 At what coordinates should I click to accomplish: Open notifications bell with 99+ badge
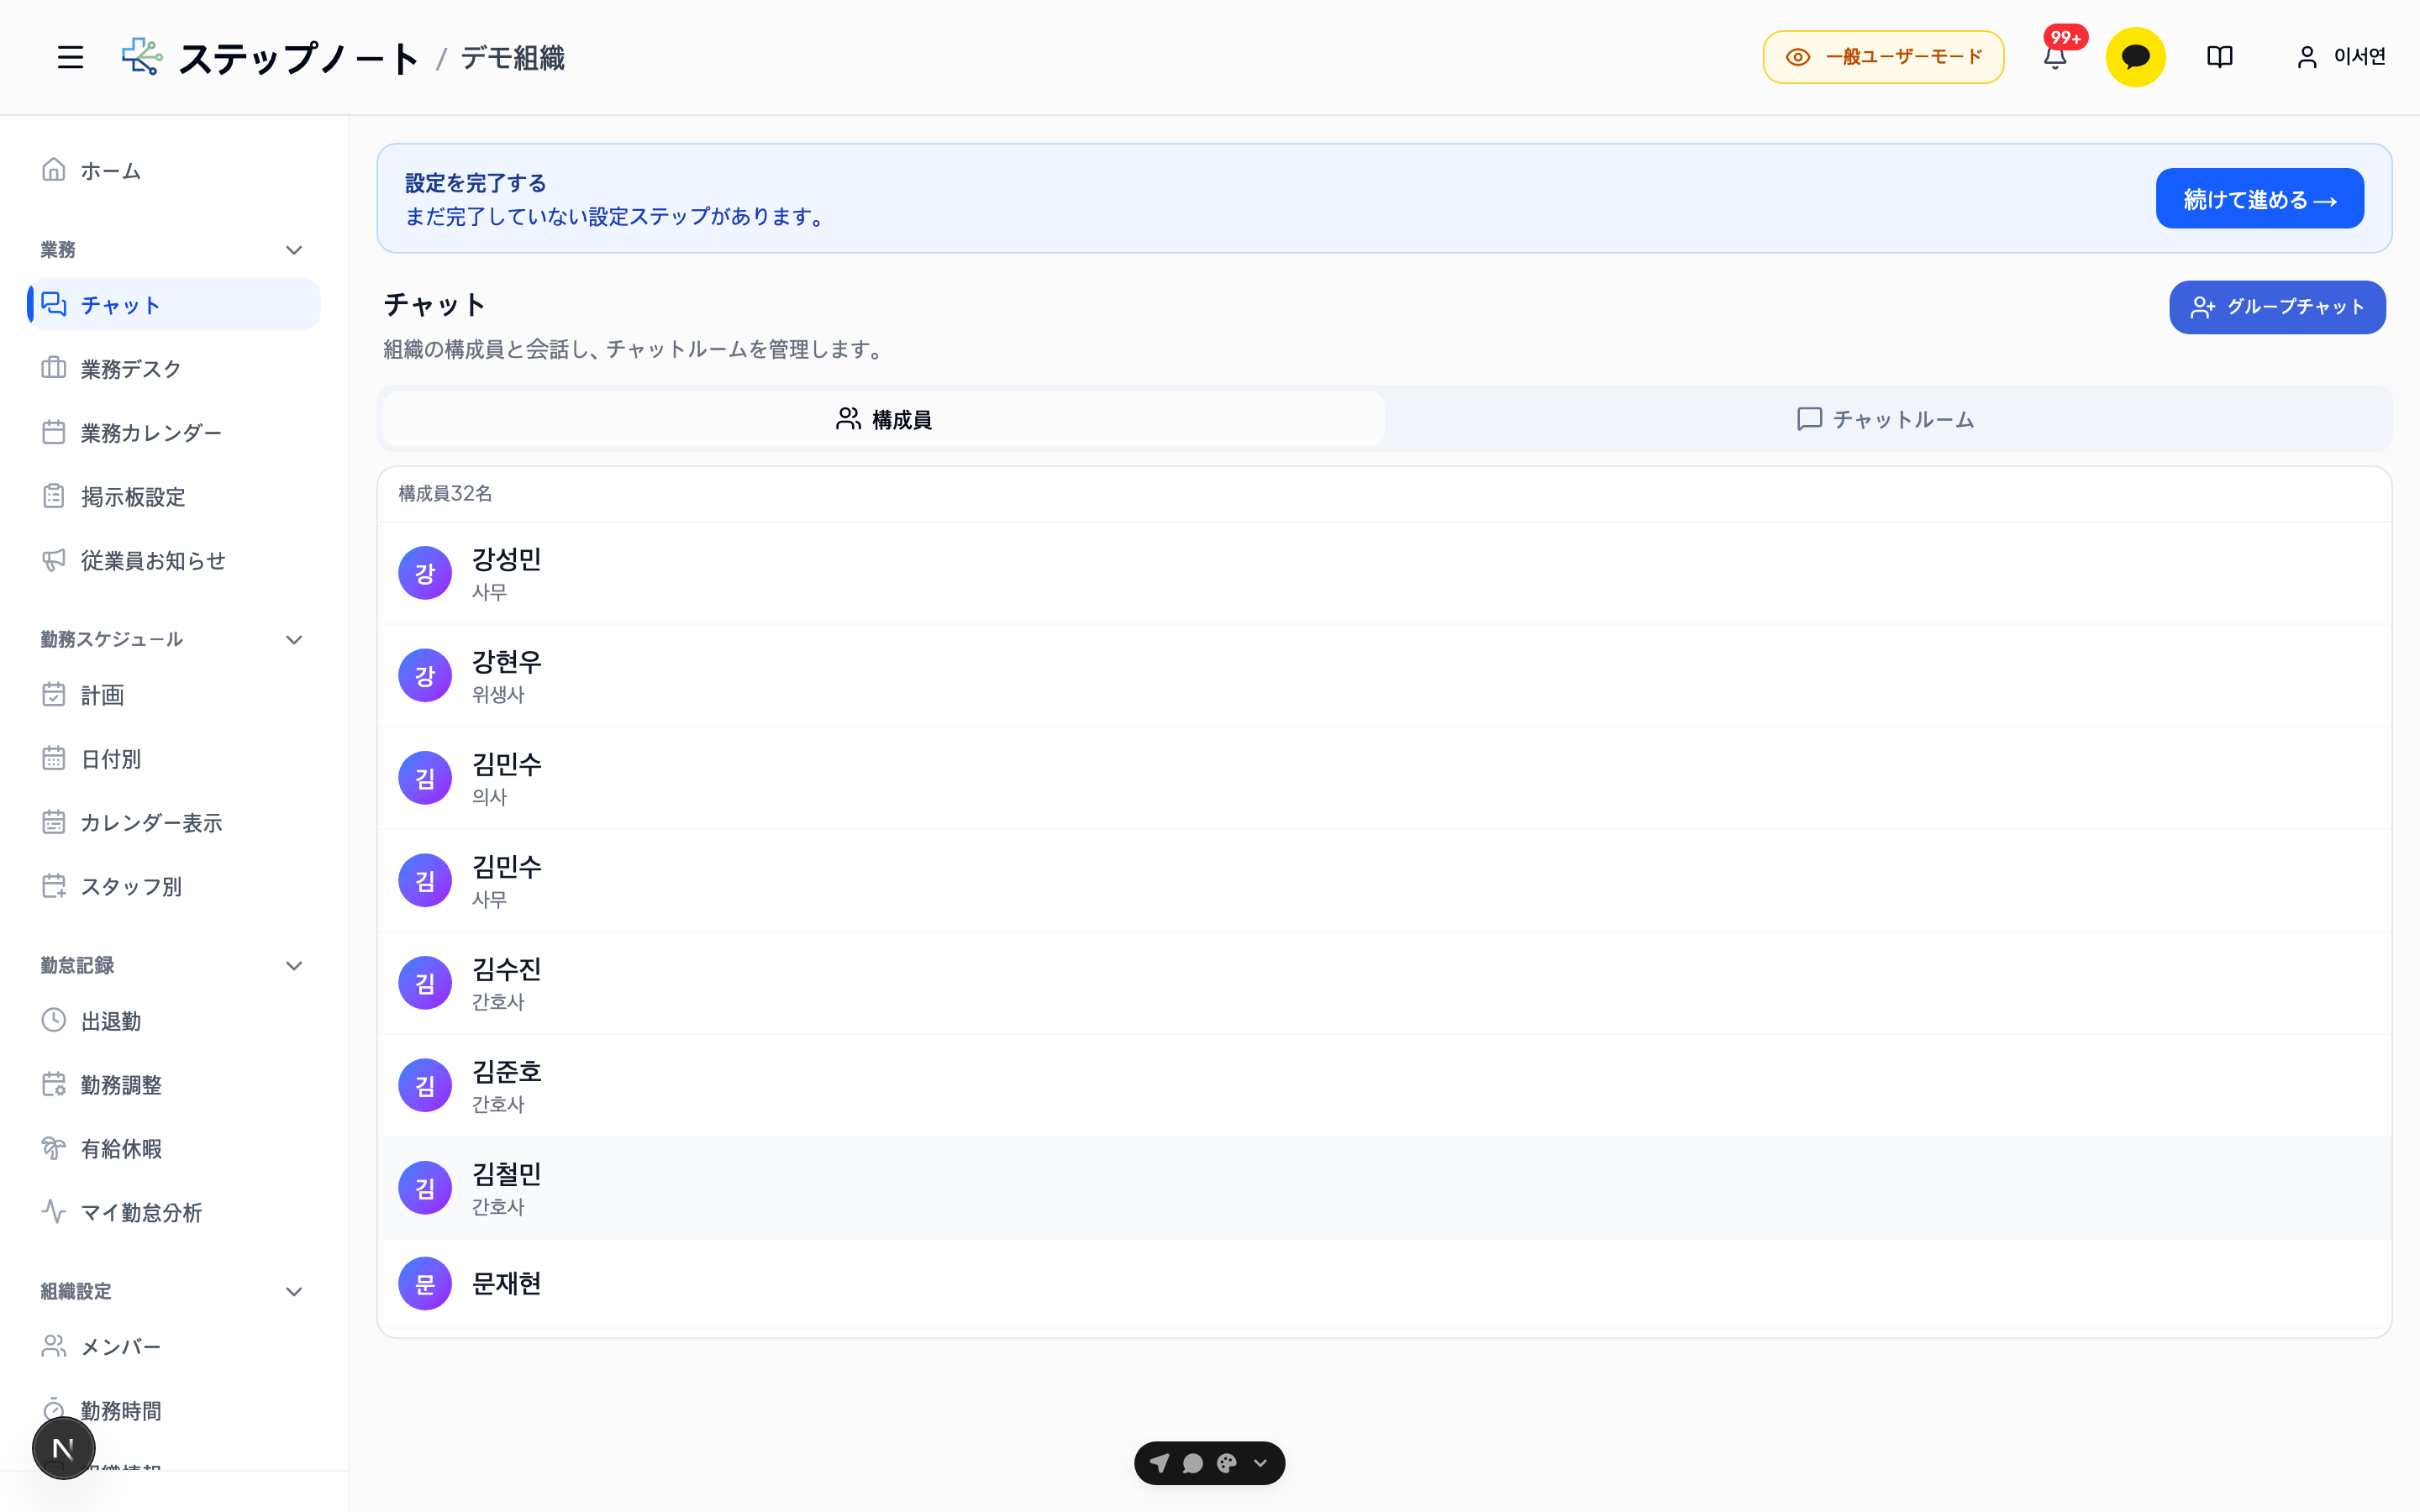pos(2055,57)
